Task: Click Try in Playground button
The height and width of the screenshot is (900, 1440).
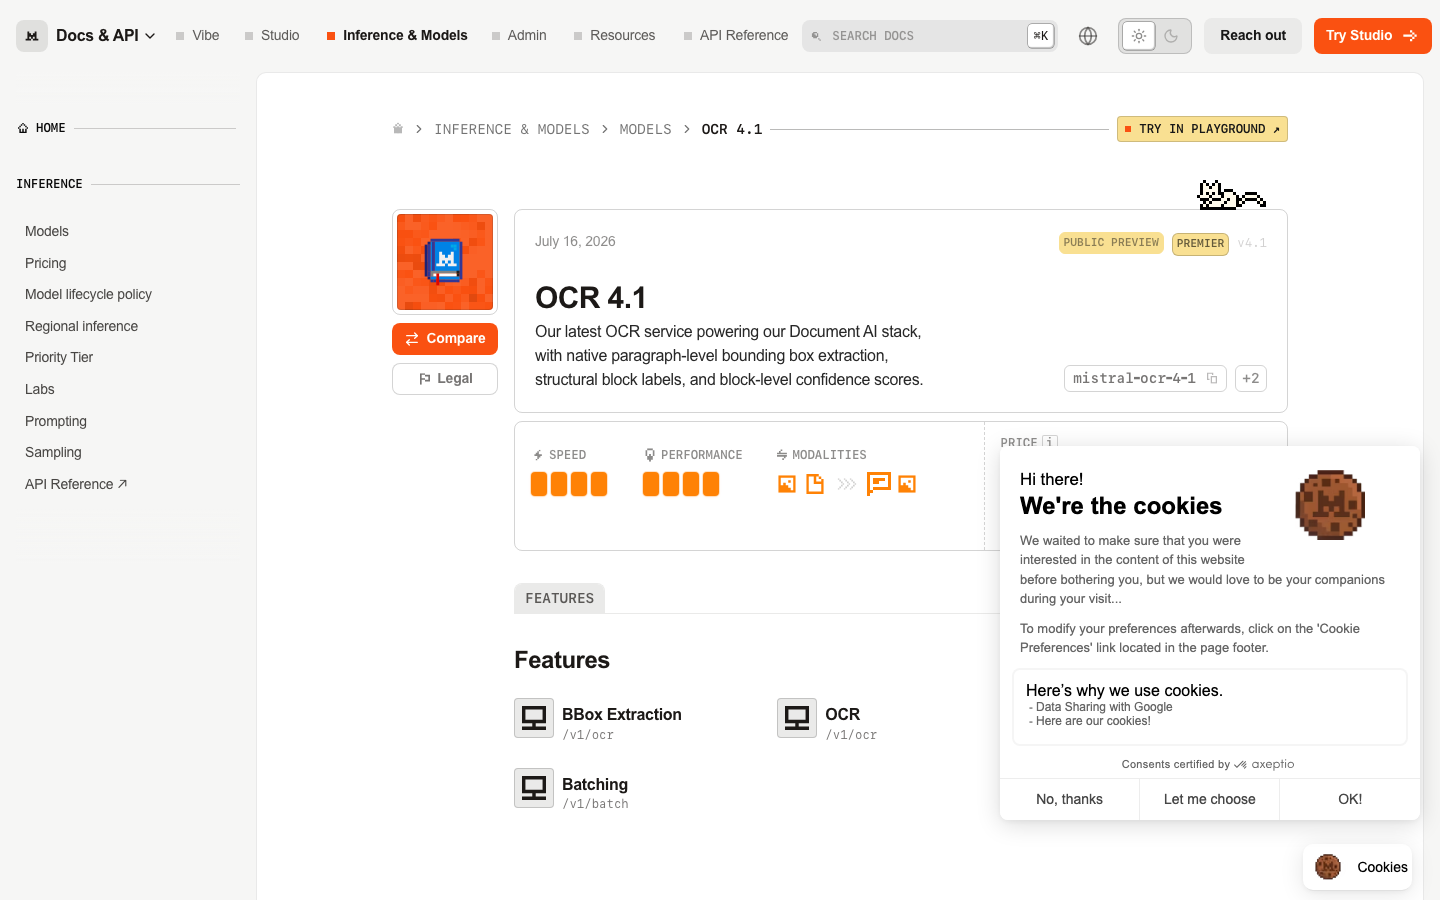Action: (1202, 129)
